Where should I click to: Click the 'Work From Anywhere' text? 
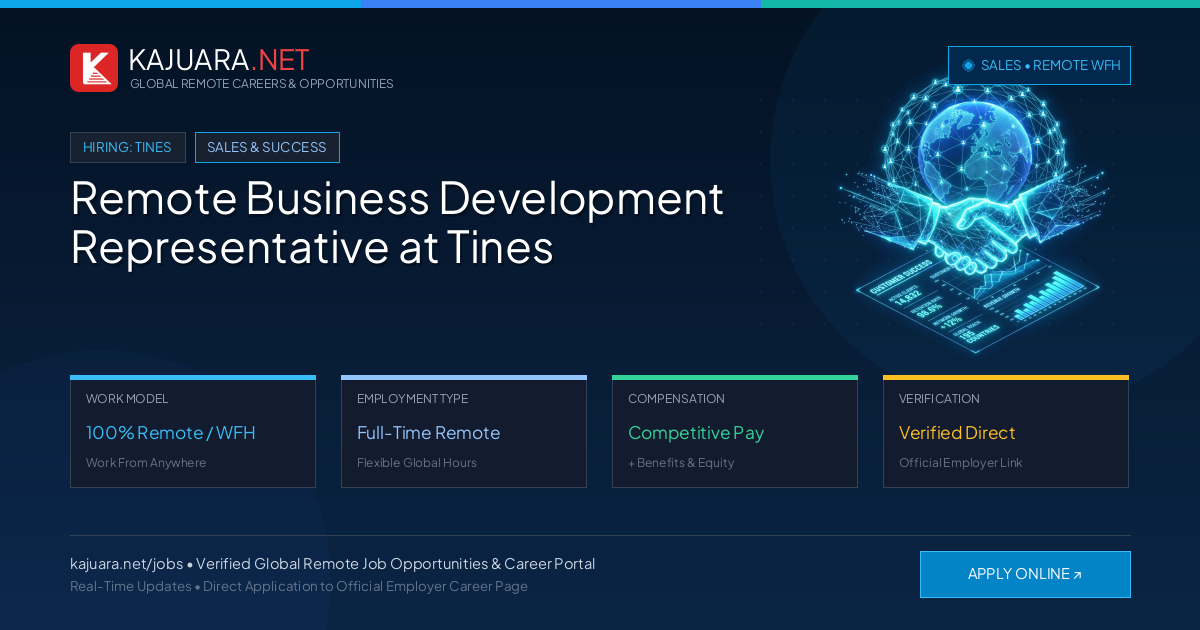pos(146,463)
